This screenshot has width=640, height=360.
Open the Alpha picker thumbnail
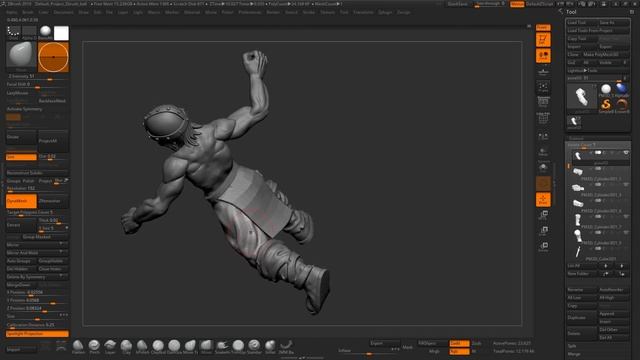point(29,33)
